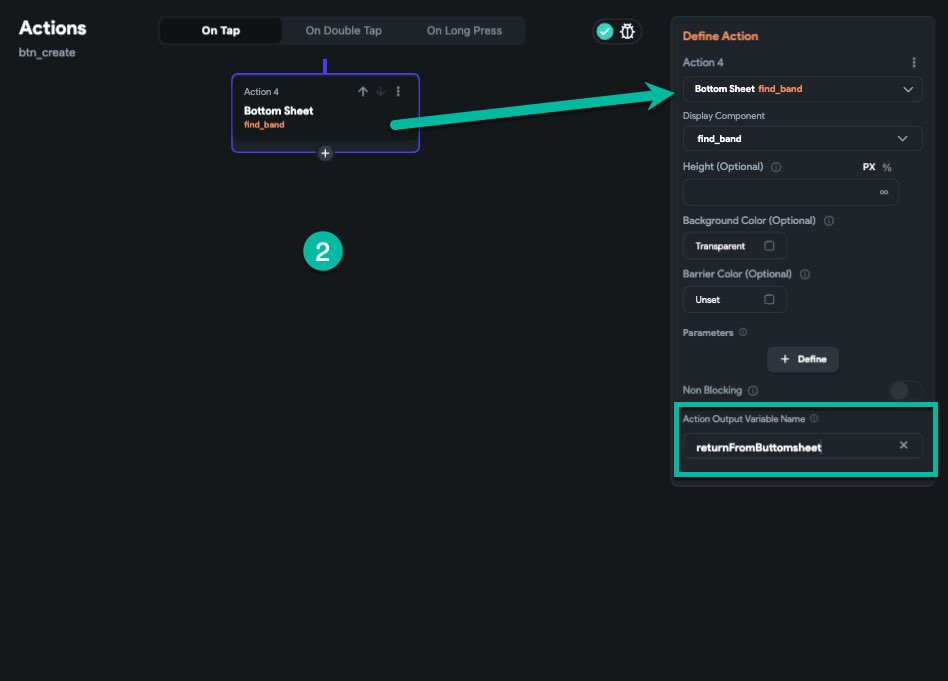Click the Define parameters button
This screenshot has width=948, height=681.
[x=802, y=359]
